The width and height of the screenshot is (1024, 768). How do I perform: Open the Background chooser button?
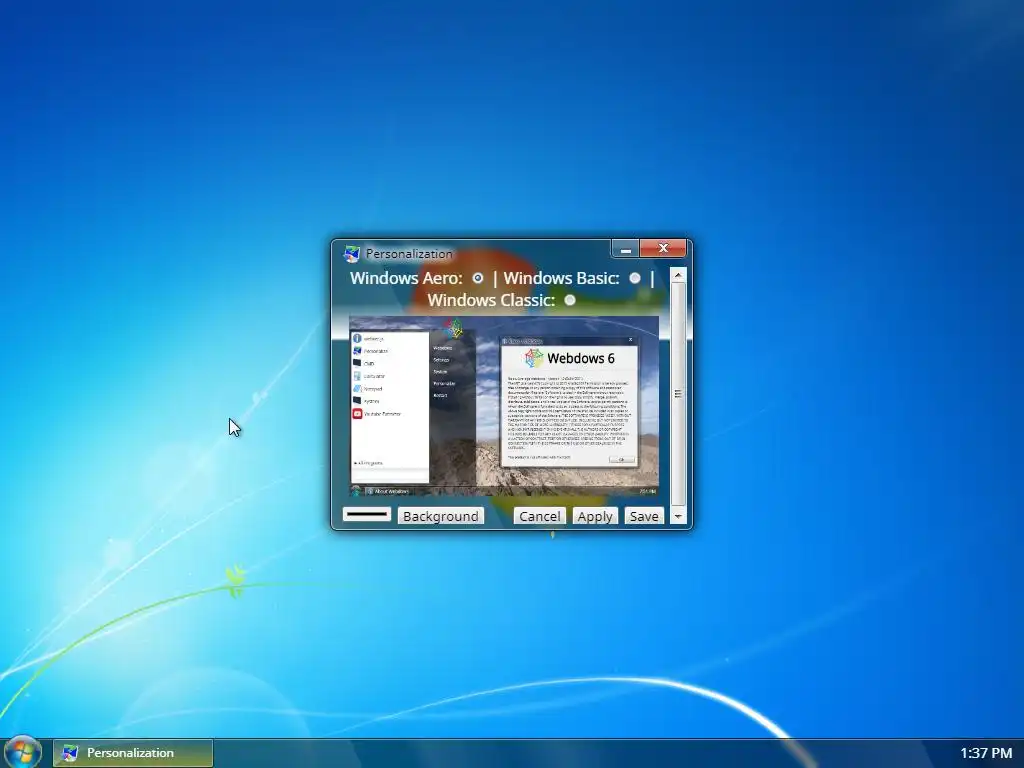(441, 516)
